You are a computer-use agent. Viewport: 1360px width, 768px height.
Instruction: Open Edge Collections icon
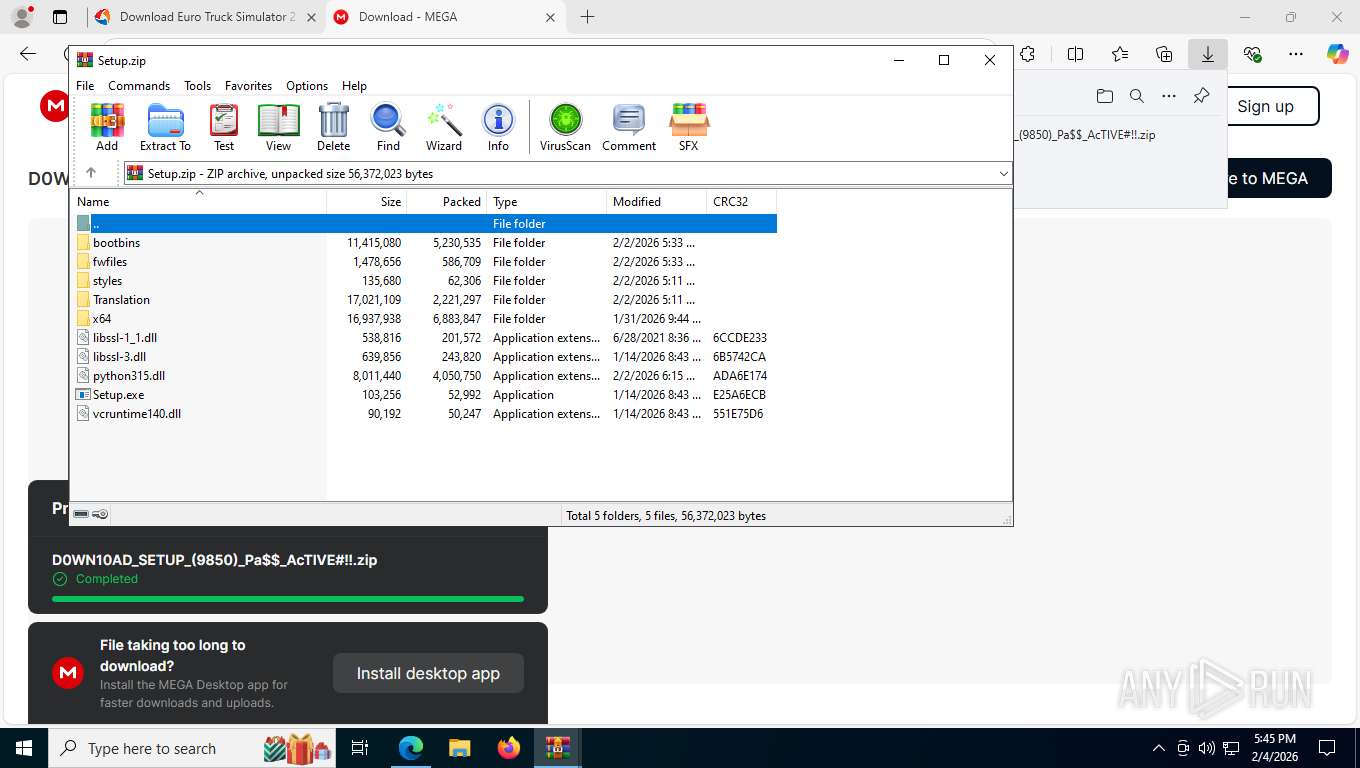pos(1164,54)
